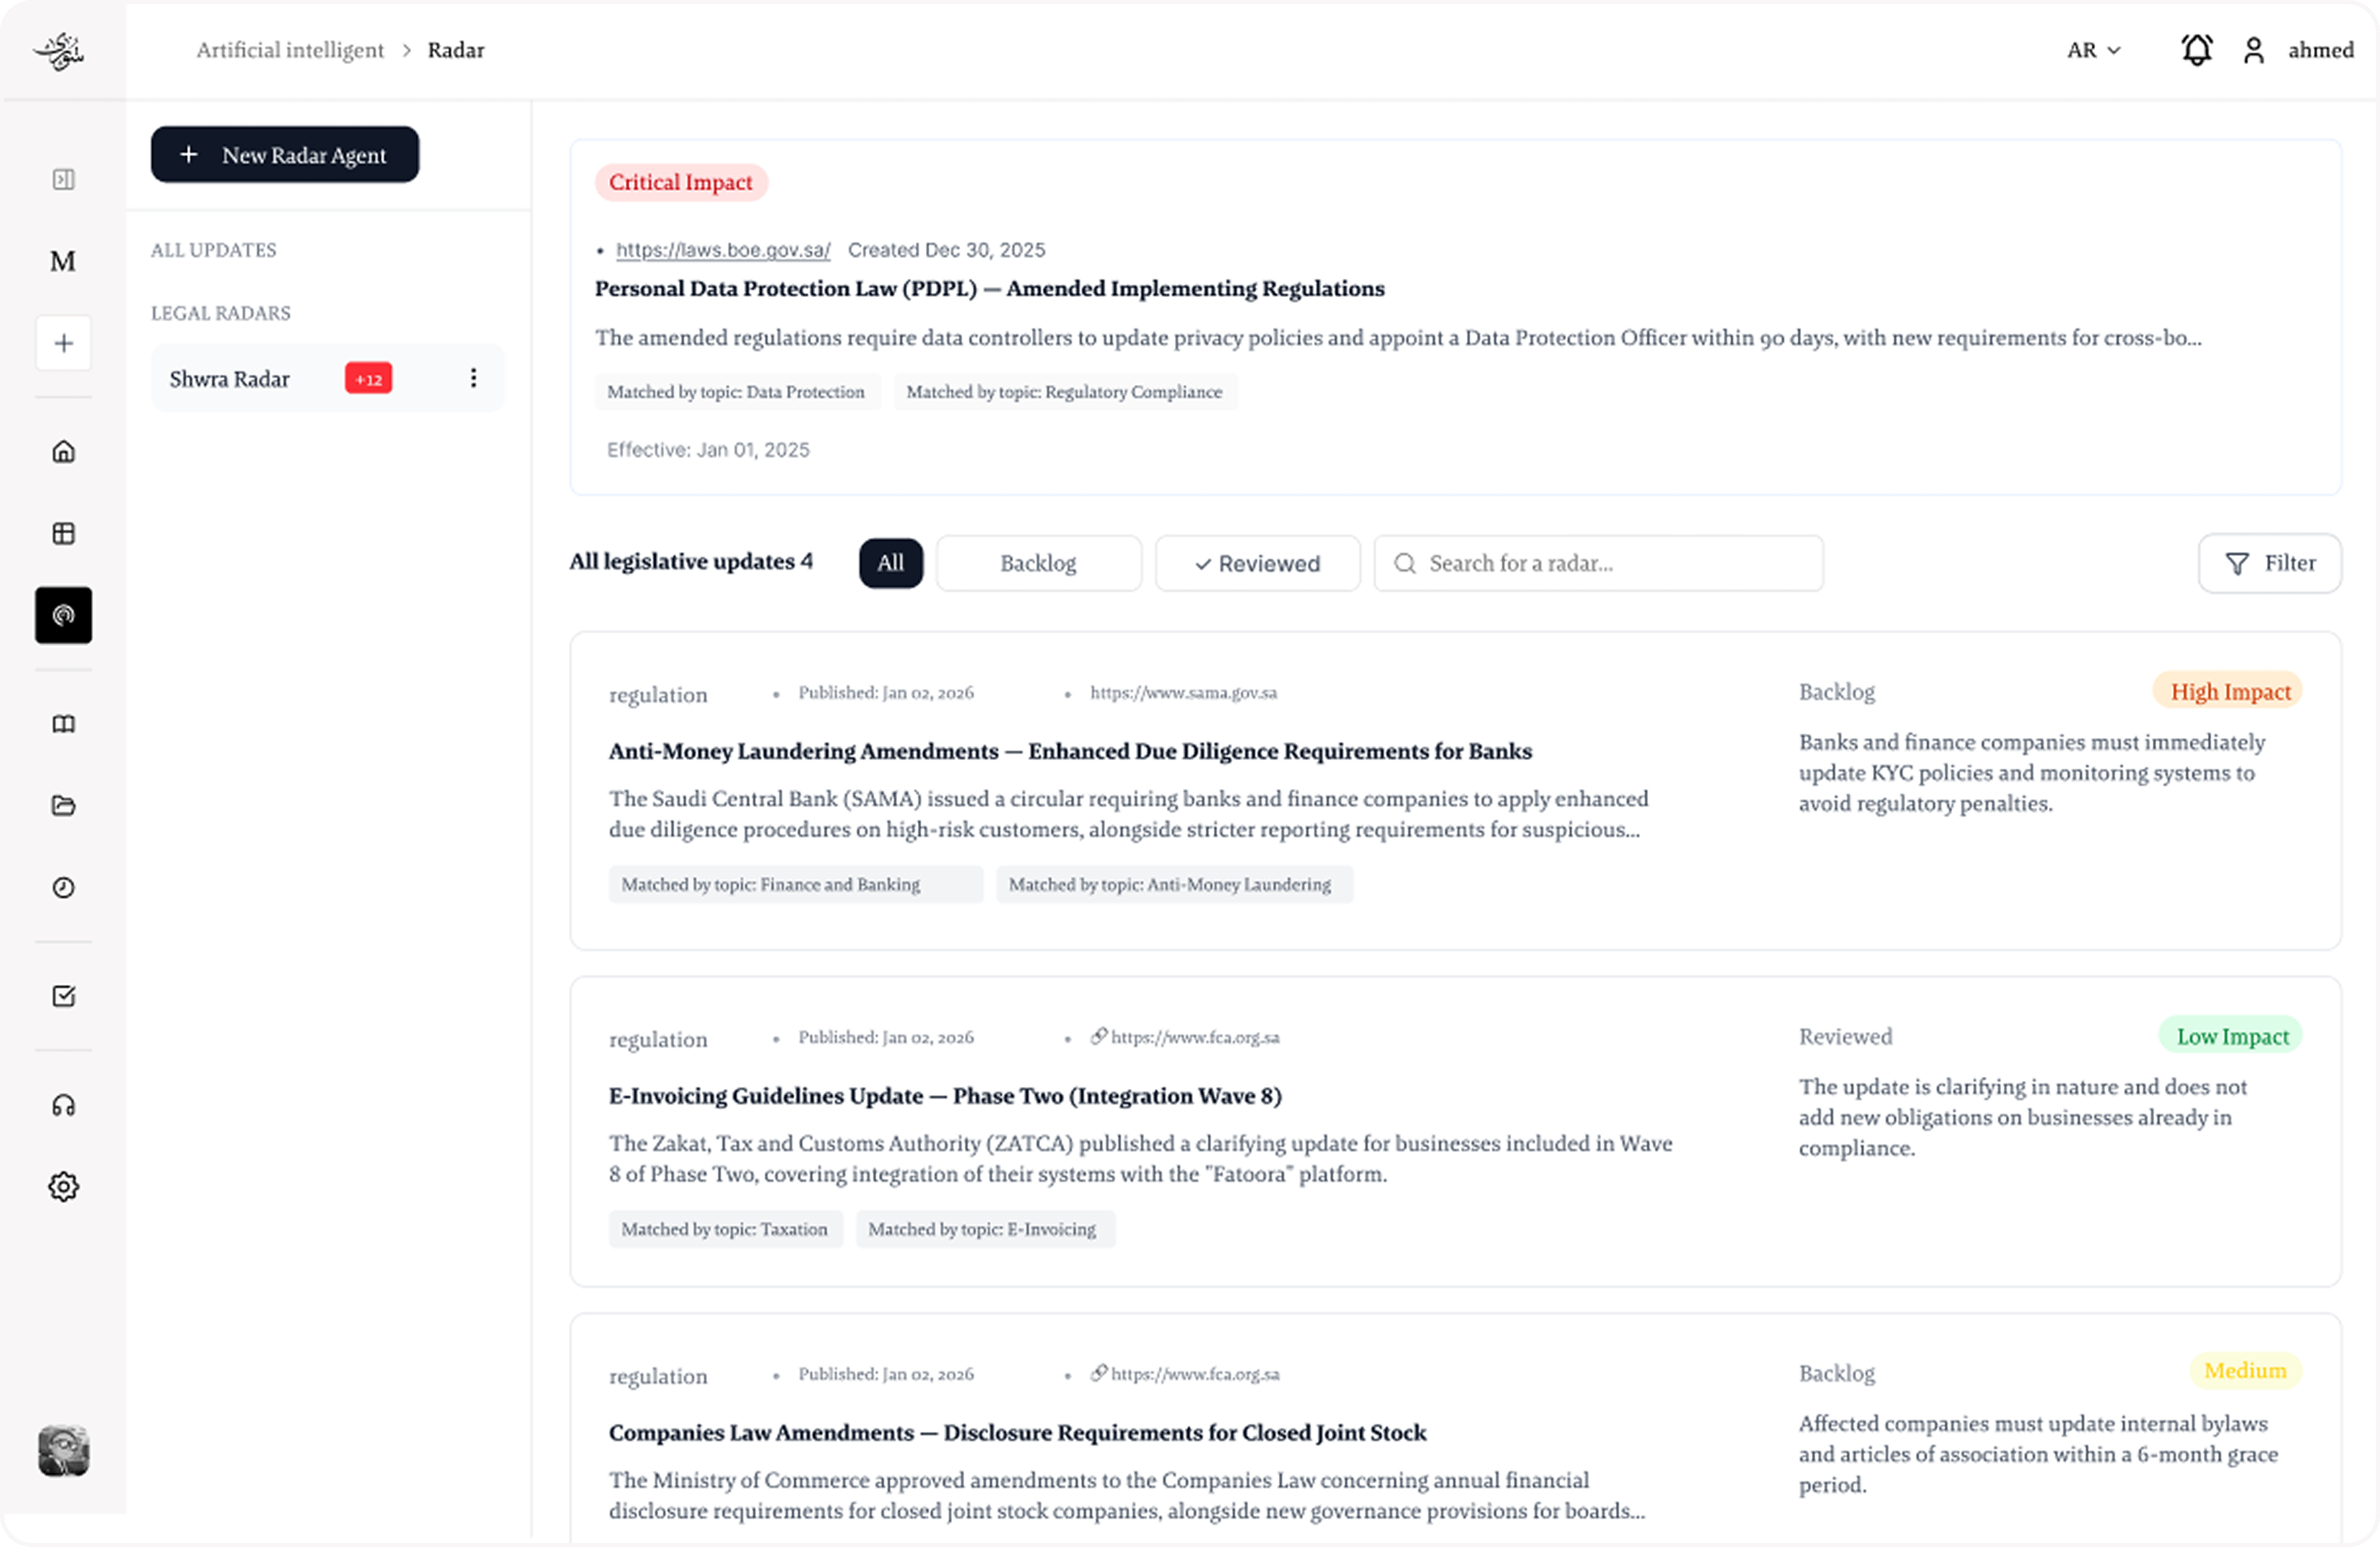Open the book library sidebar icon
Viewport: 2380px width, 1547px height.
tap(63, 724)
